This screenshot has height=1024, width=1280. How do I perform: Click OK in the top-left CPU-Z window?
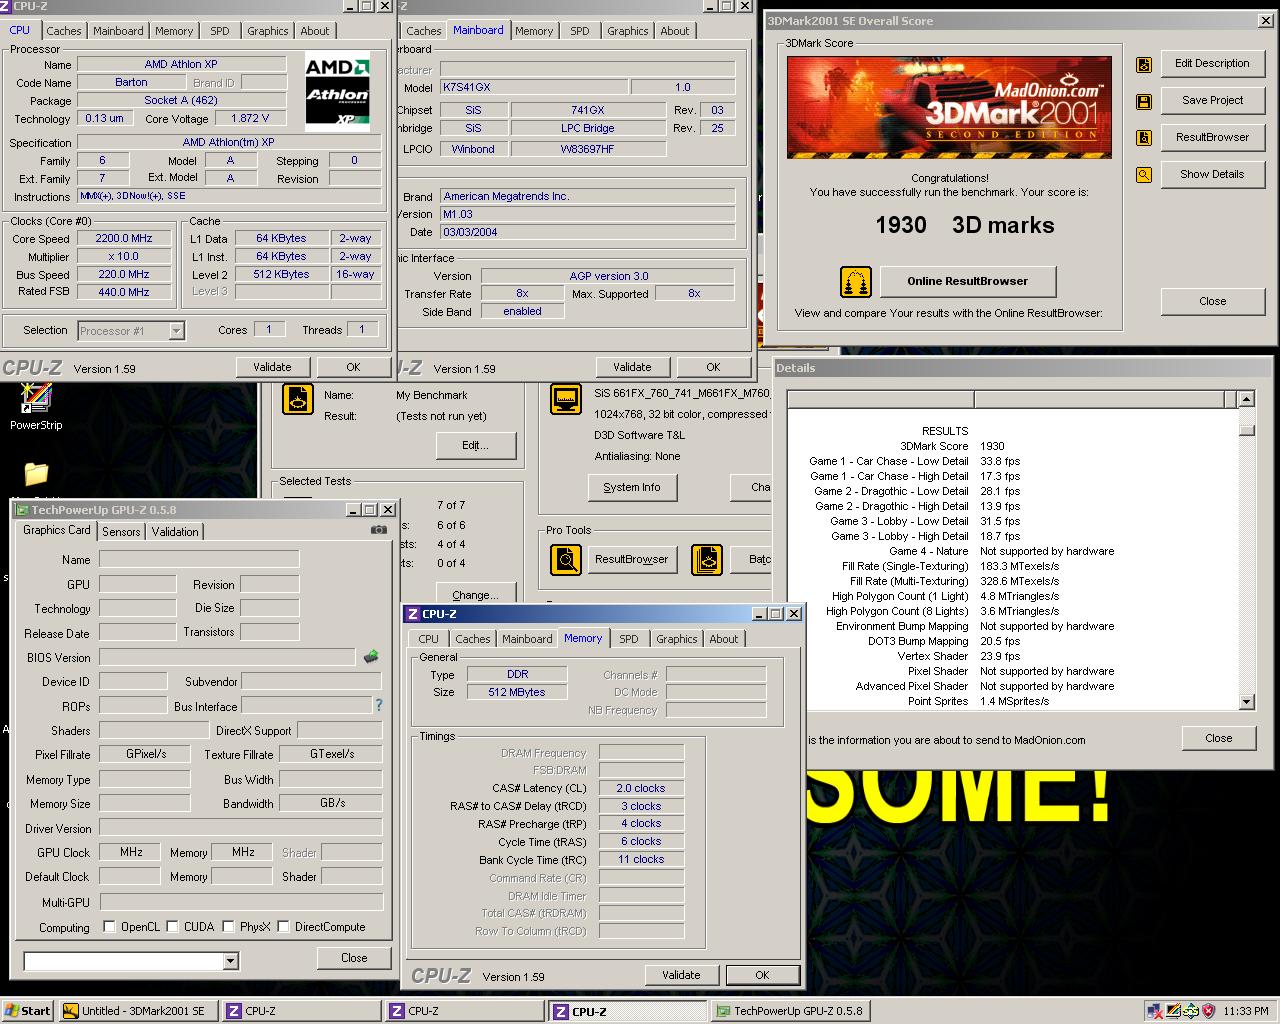point(353,367)
